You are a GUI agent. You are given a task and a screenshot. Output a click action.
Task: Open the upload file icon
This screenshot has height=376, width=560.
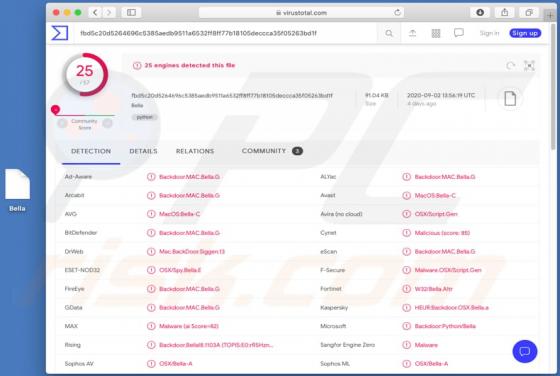(x=412, y=33)
